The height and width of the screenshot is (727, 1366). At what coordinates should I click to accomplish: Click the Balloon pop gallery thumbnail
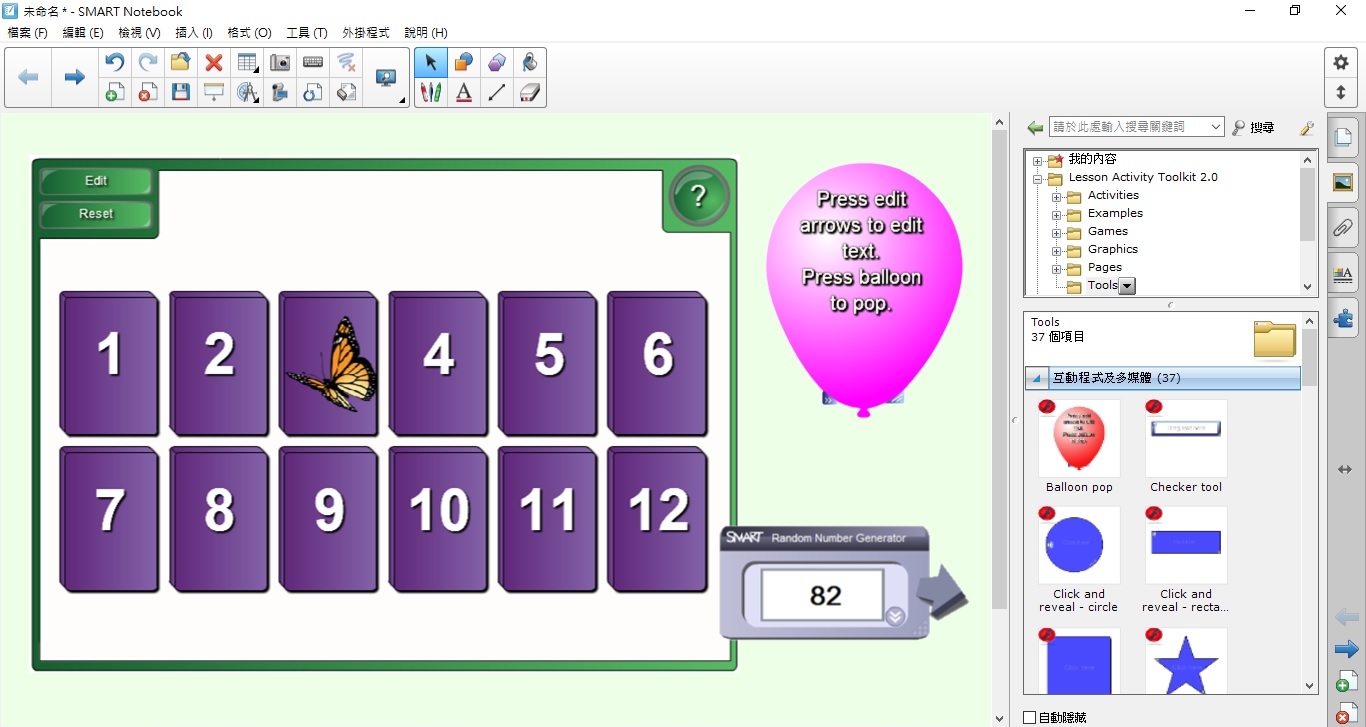click(x=1079, y=439)
